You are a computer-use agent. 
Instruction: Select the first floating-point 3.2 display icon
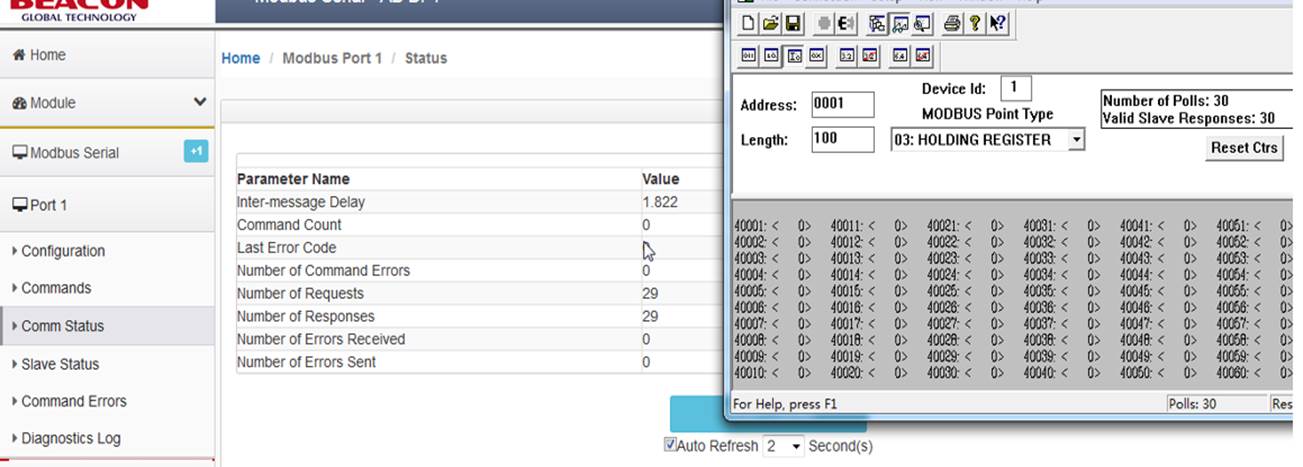[x=847, y=55]
